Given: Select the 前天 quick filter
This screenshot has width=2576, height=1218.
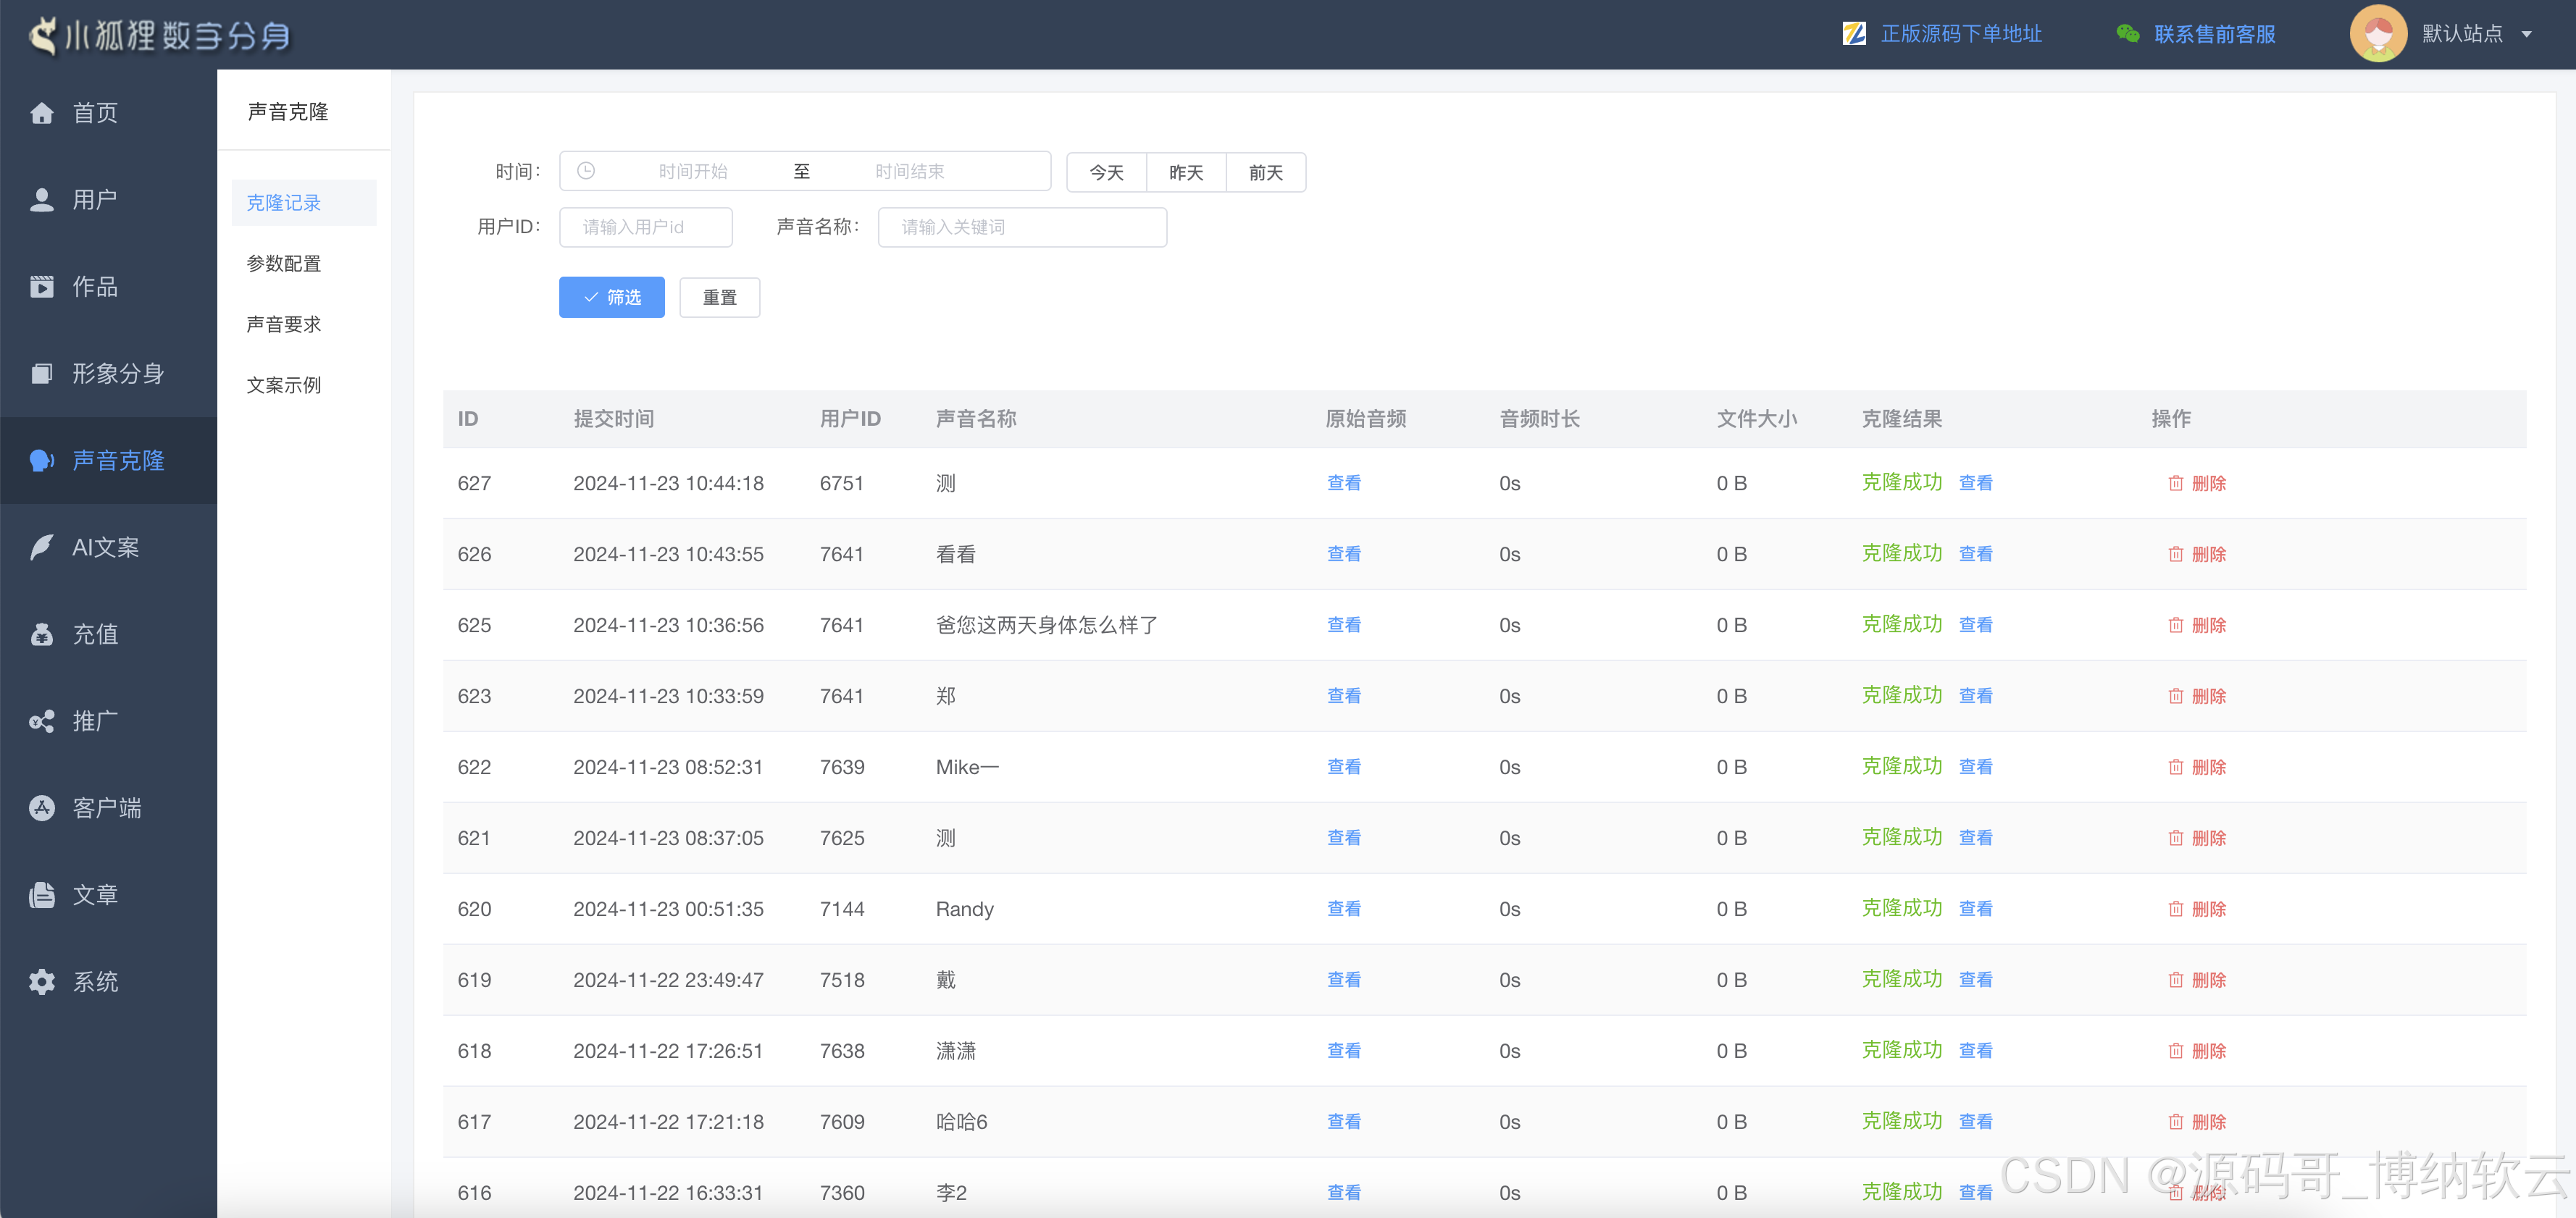Looking at the screenshot, I should (1265, 172).
